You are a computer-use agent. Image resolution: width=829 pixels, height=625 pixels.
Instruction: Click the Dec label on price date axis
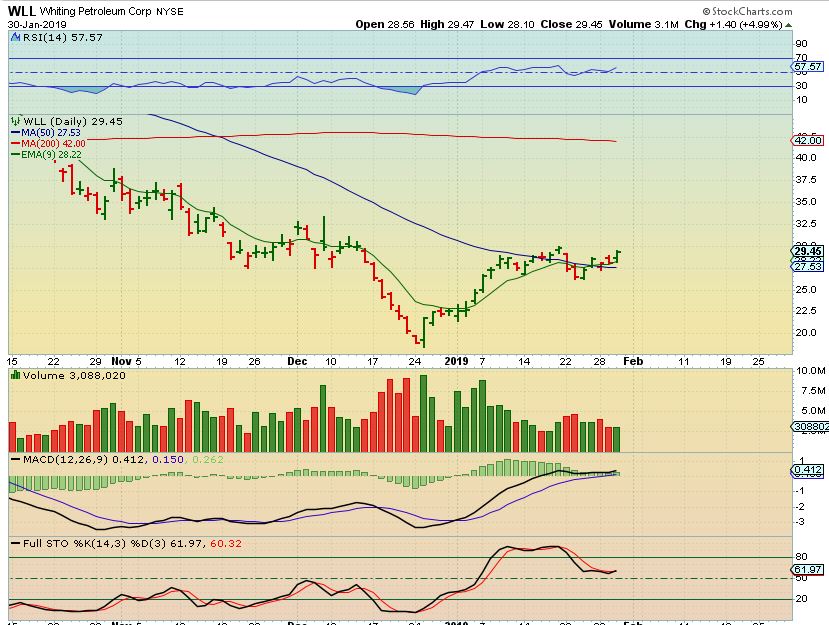(x=297, y=361)
